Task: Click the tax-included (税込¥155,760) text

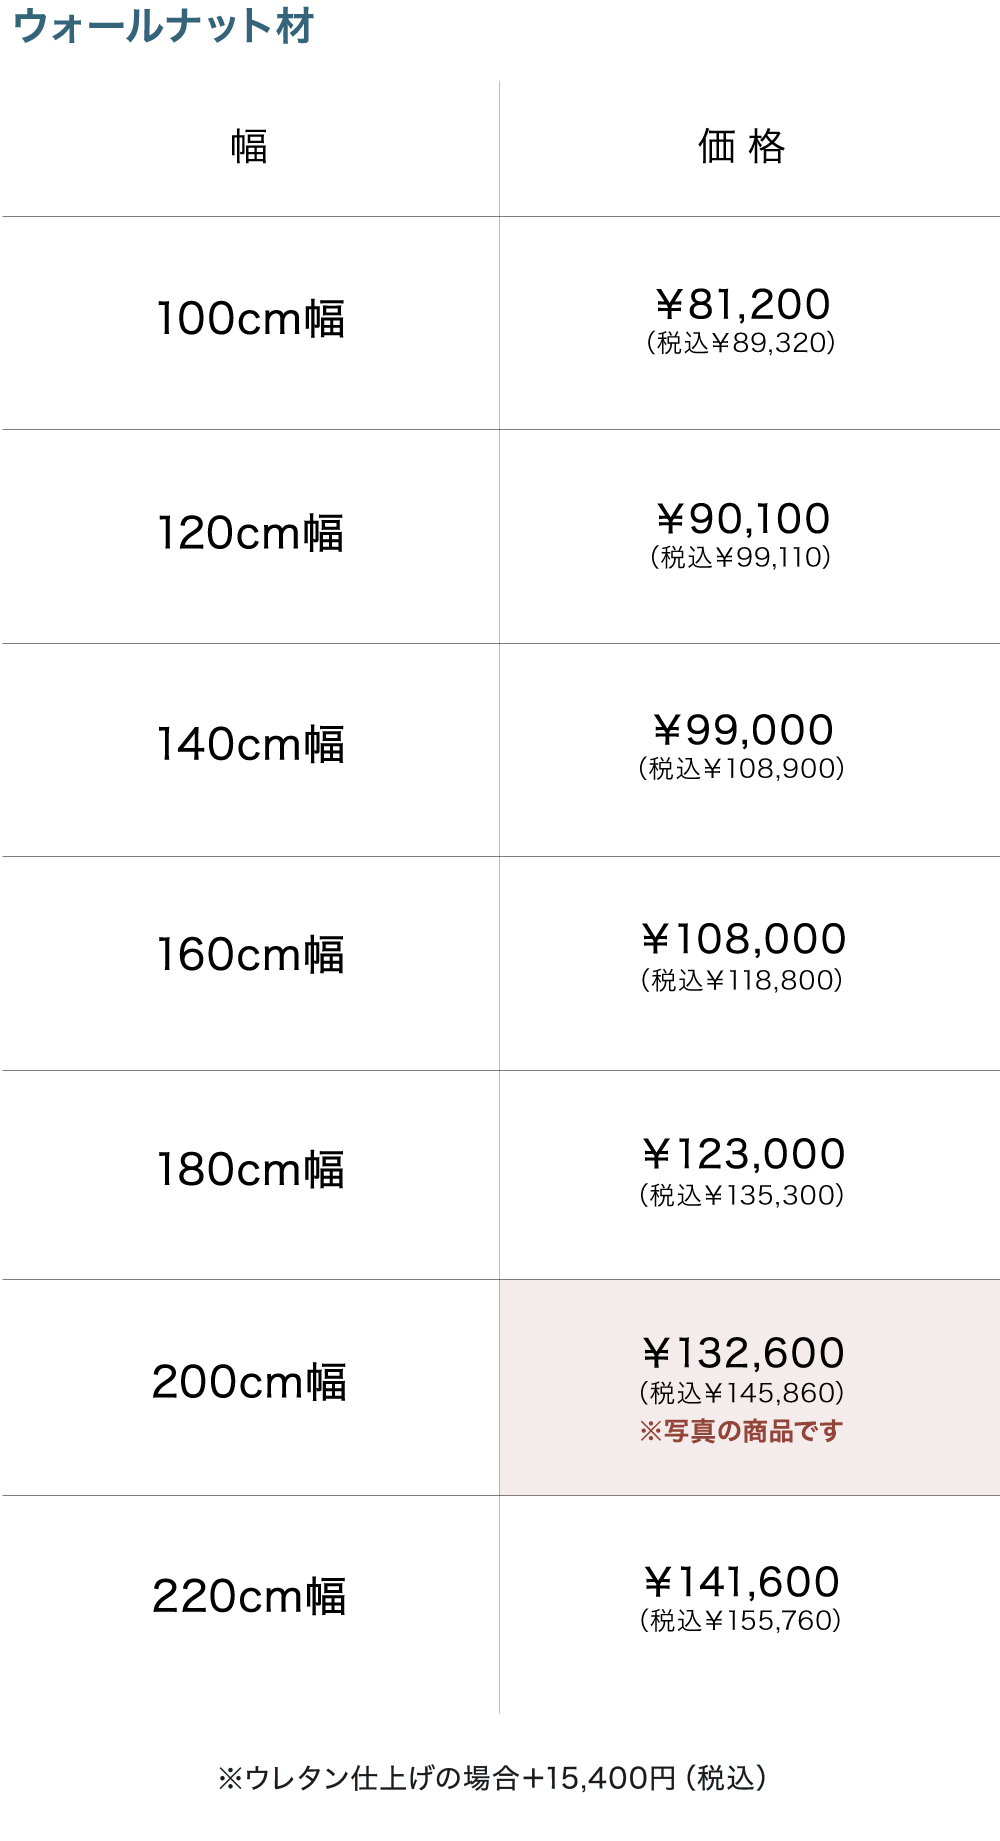Action: (741, 1621)
